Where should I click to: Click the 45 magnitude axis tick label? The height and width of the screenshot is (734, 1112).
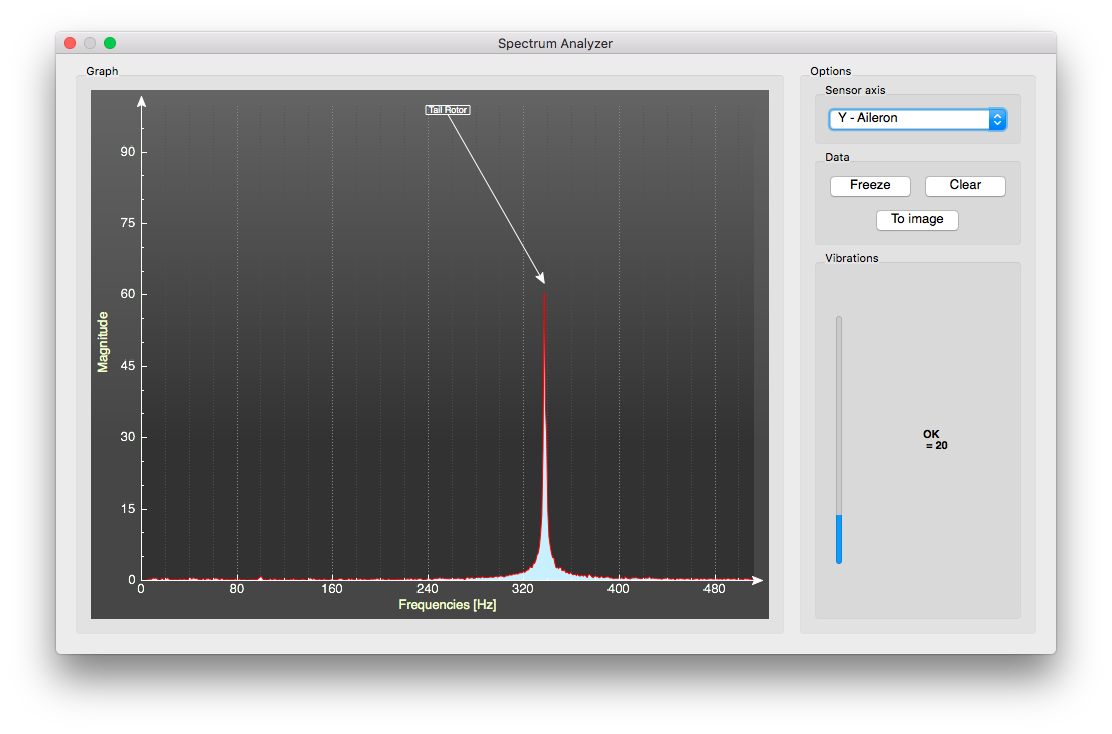pyautogui.click(x=128, y=366)
